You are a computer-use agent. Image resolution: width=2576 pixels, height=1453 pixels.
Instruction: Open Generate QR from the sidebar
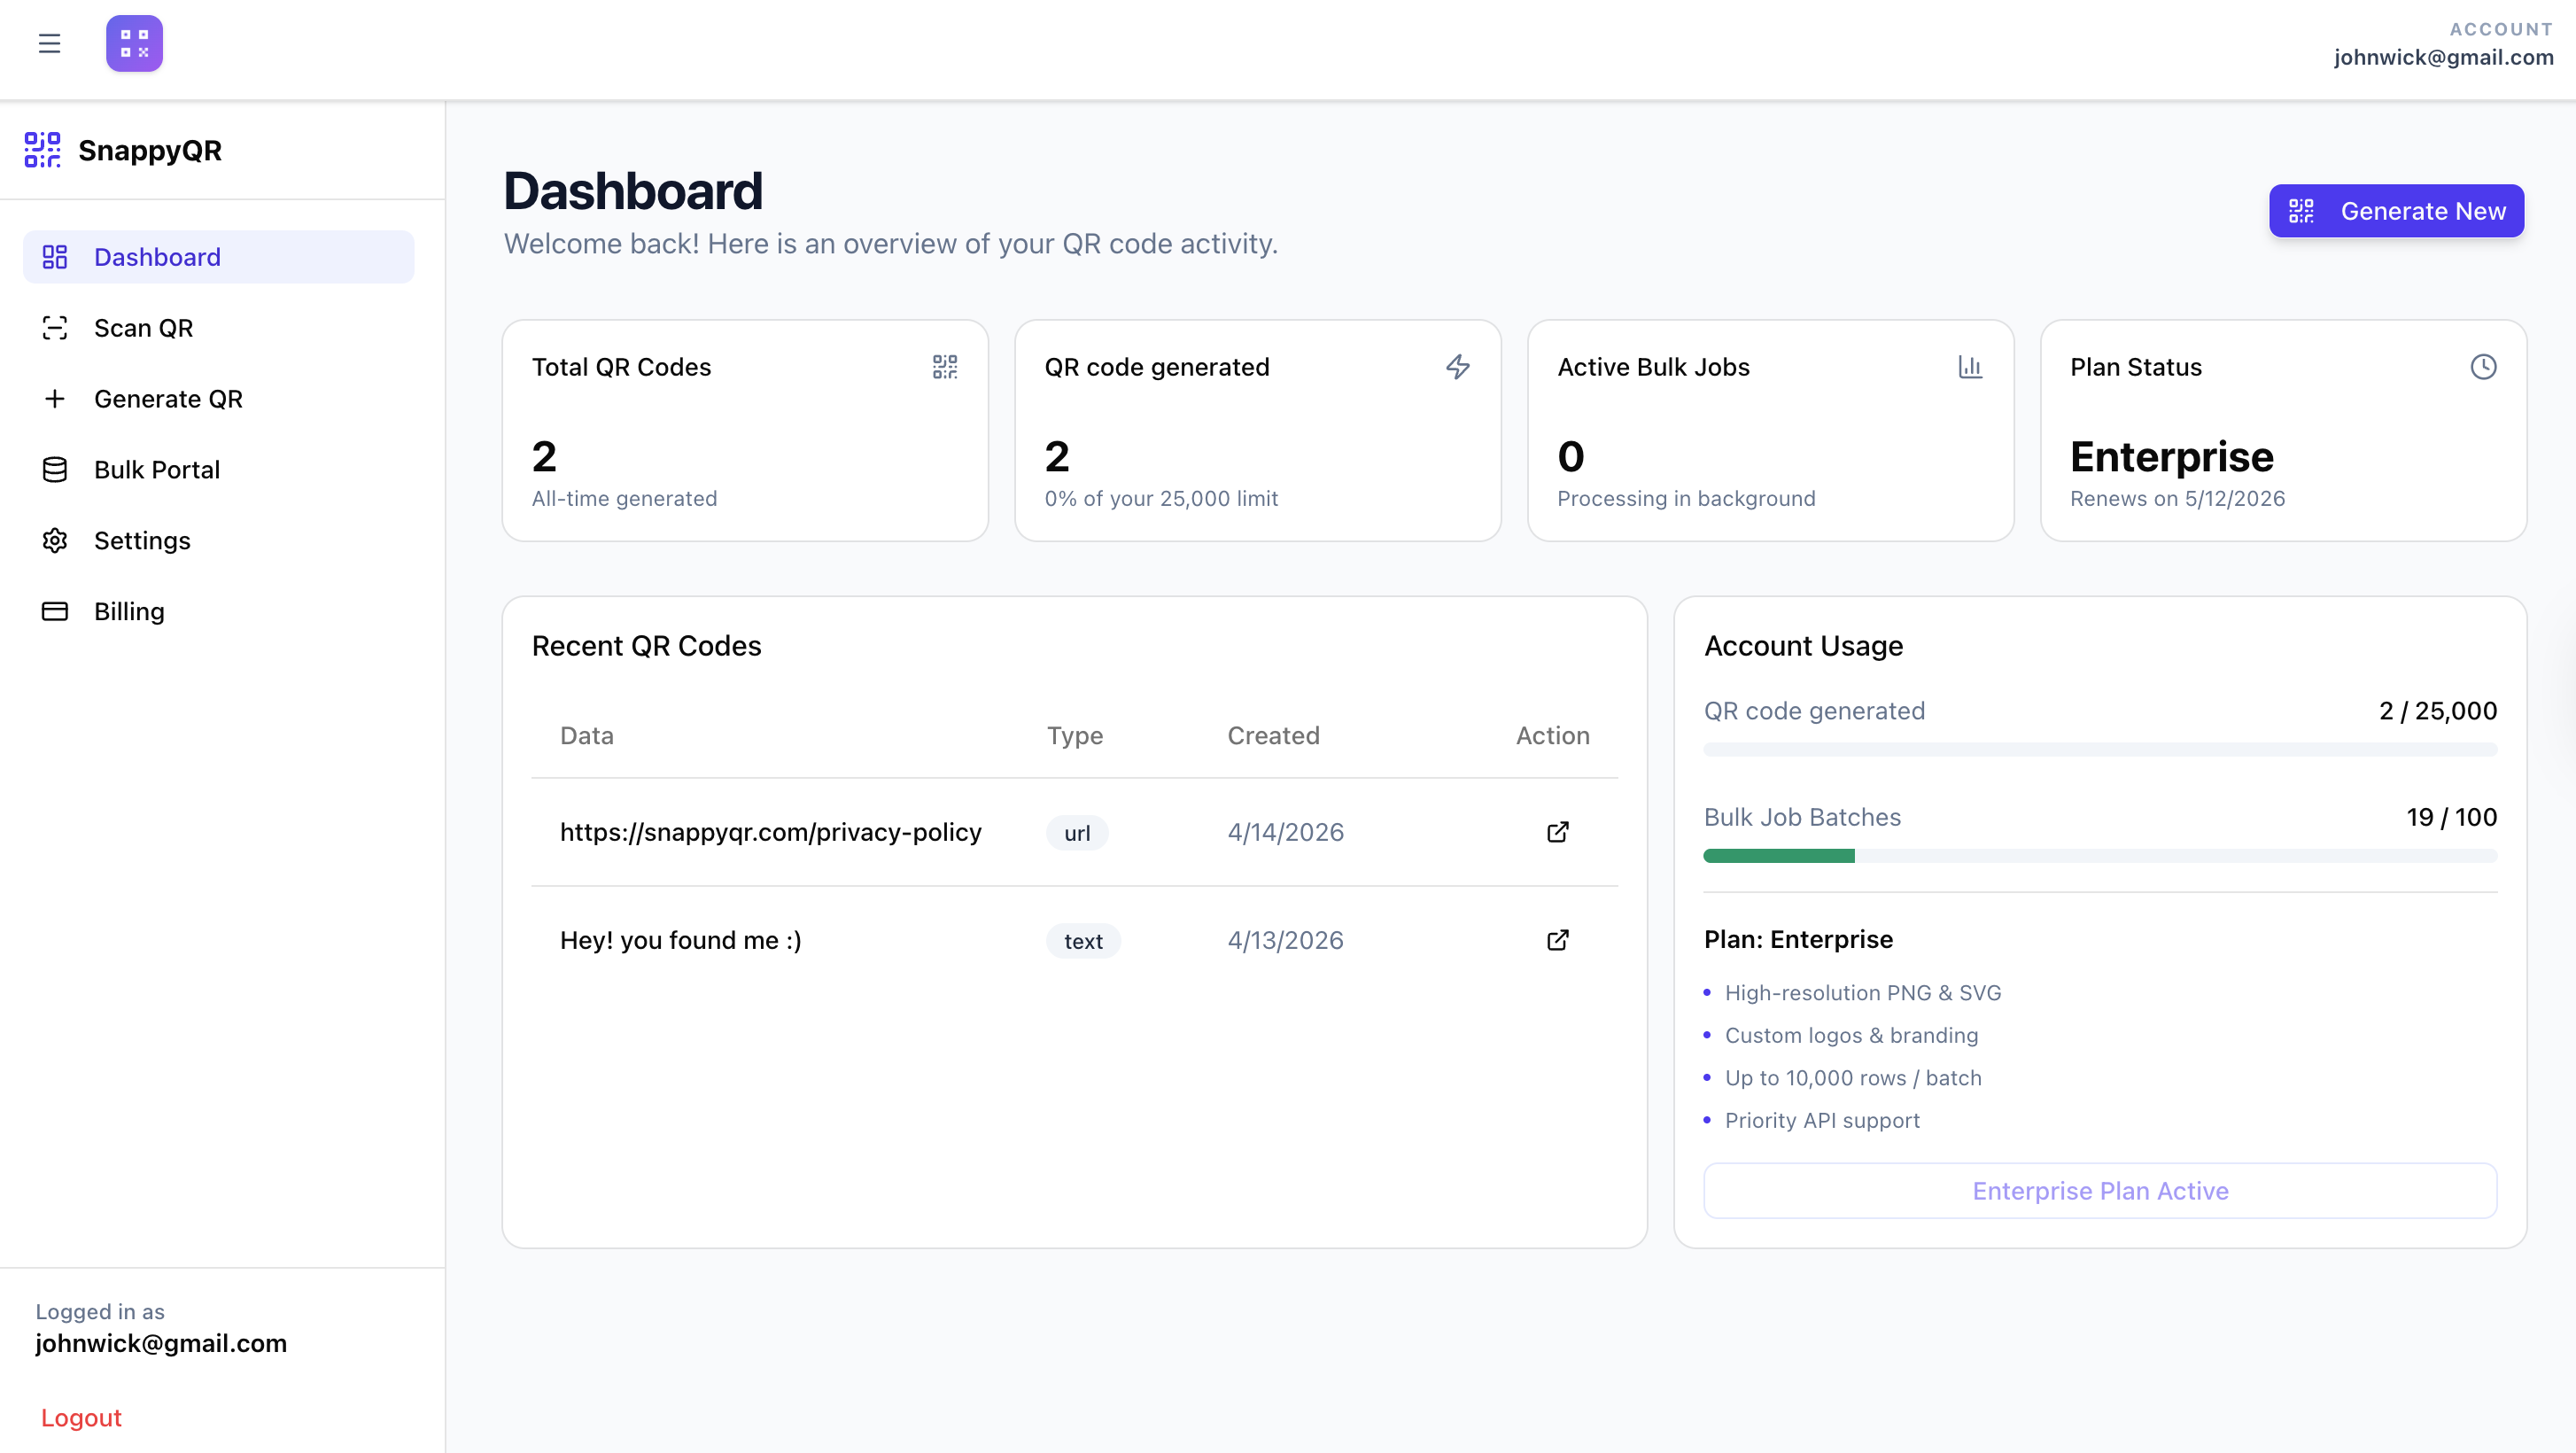coord(168,398)
